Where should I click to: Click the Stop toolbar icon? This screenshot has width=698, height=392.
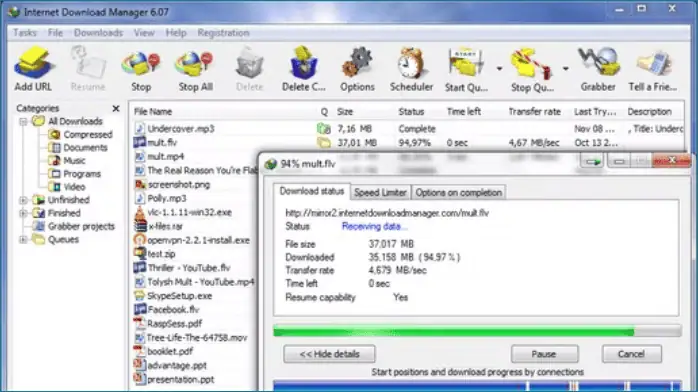tap(141, 69)
